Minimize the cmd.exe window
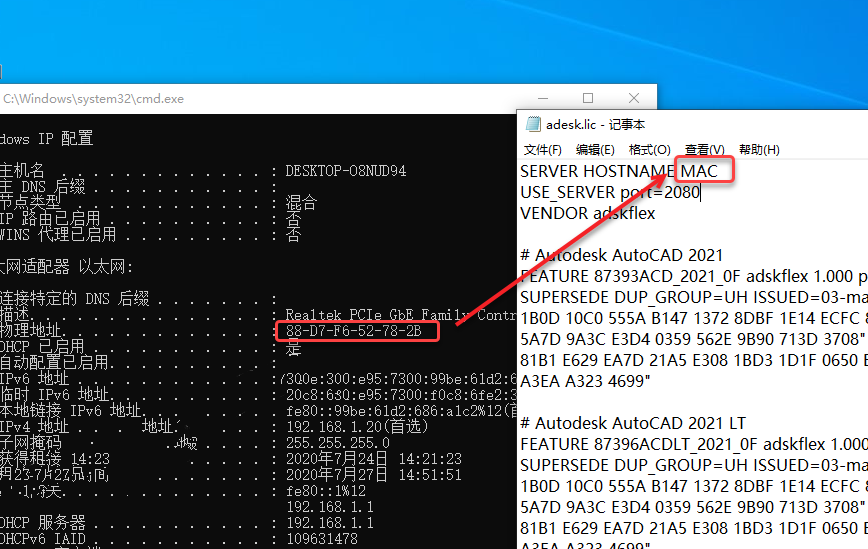The height and width of the screenshot is (549, 868). tap(543, 99)
